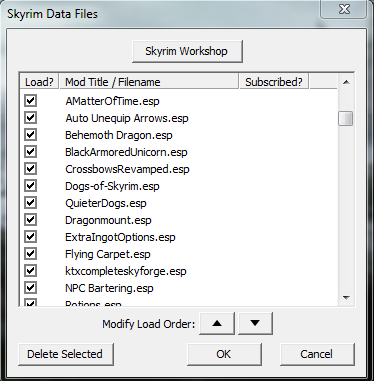The width and height of the screenshot is (374, 381).
Task: Select Flying Carpet.esp row
Action: coord(108,254)
